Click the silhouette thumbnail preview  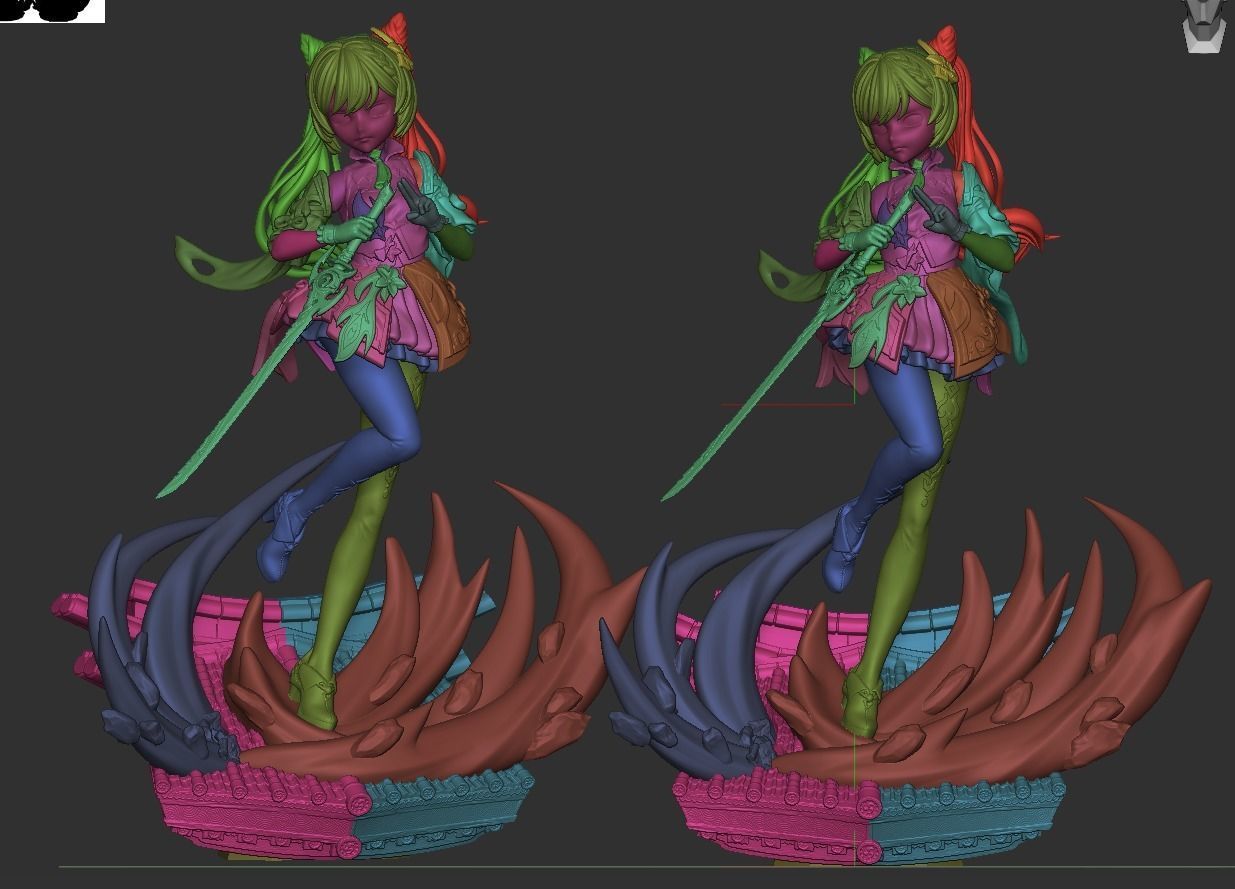pyautogui.click(x=52, y=11)
